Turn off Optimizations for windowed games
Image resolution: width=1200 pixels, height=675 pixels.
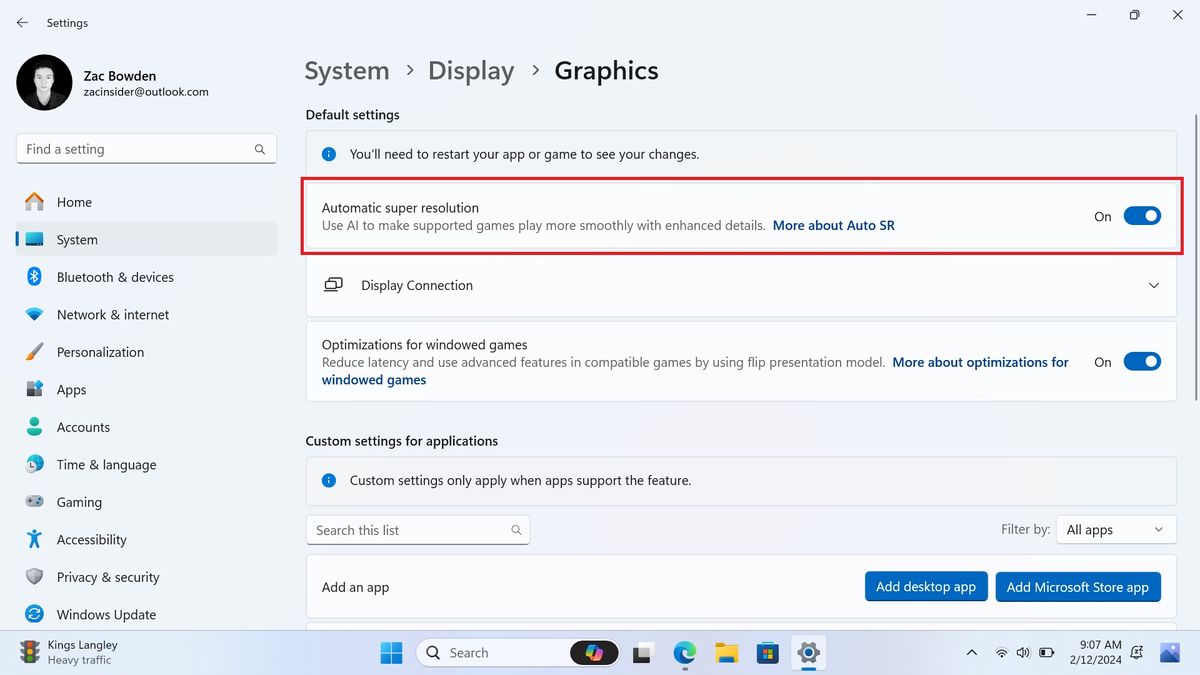[x=1142, y=361]
